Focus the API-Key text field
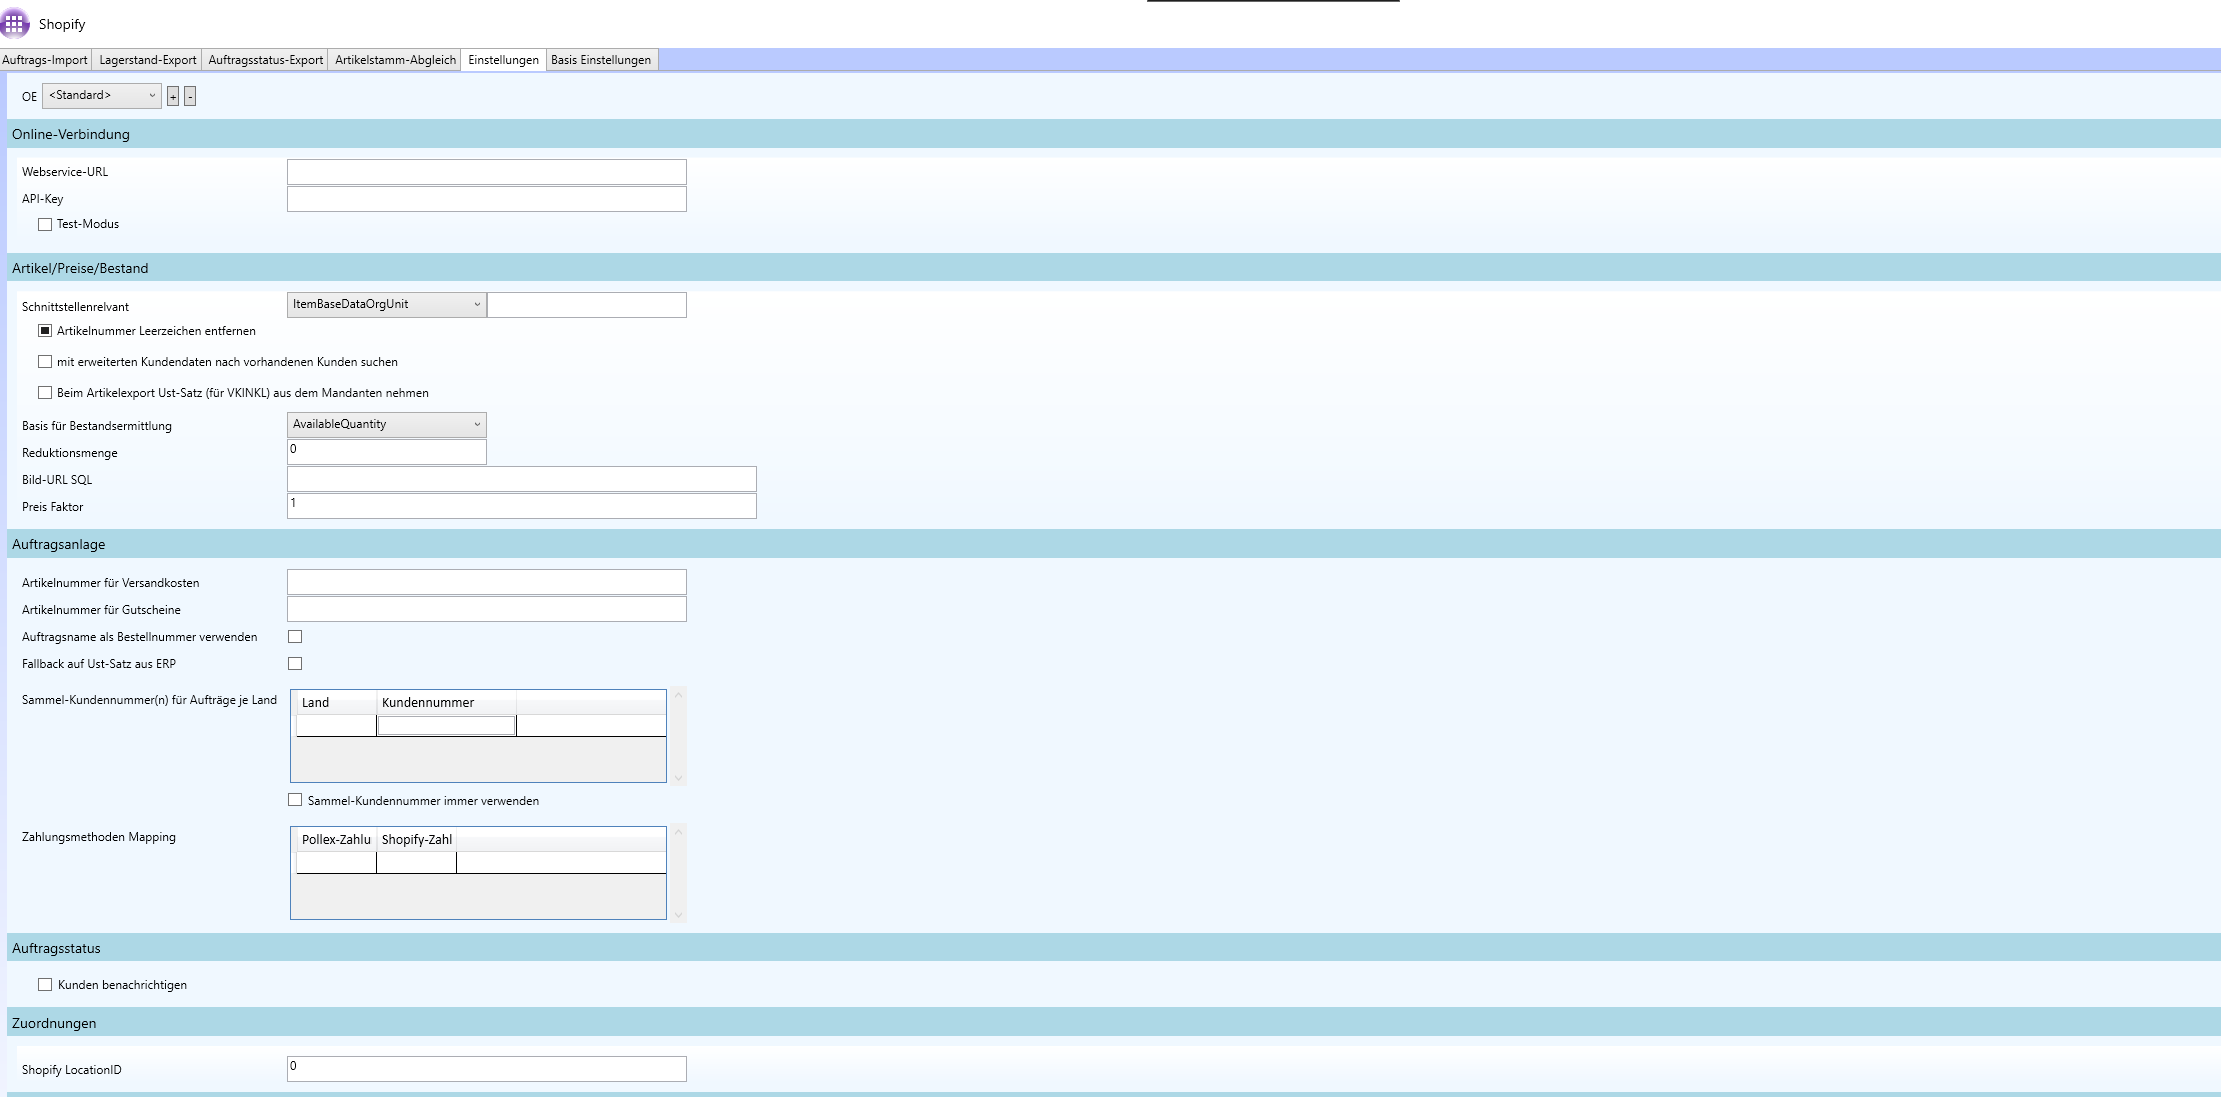This screenshot has width=2221, height=1097. pyautogui.click(x=486, y=199)
